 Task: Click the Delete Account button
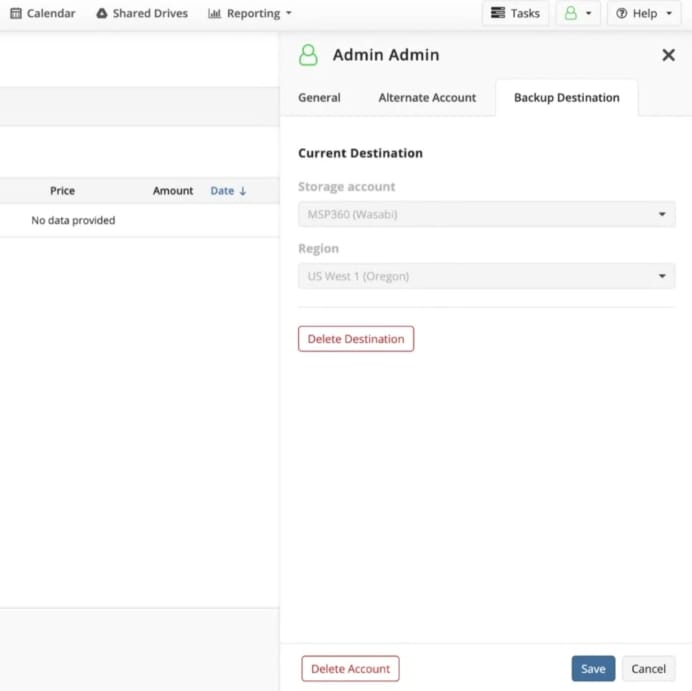(350, 668)
